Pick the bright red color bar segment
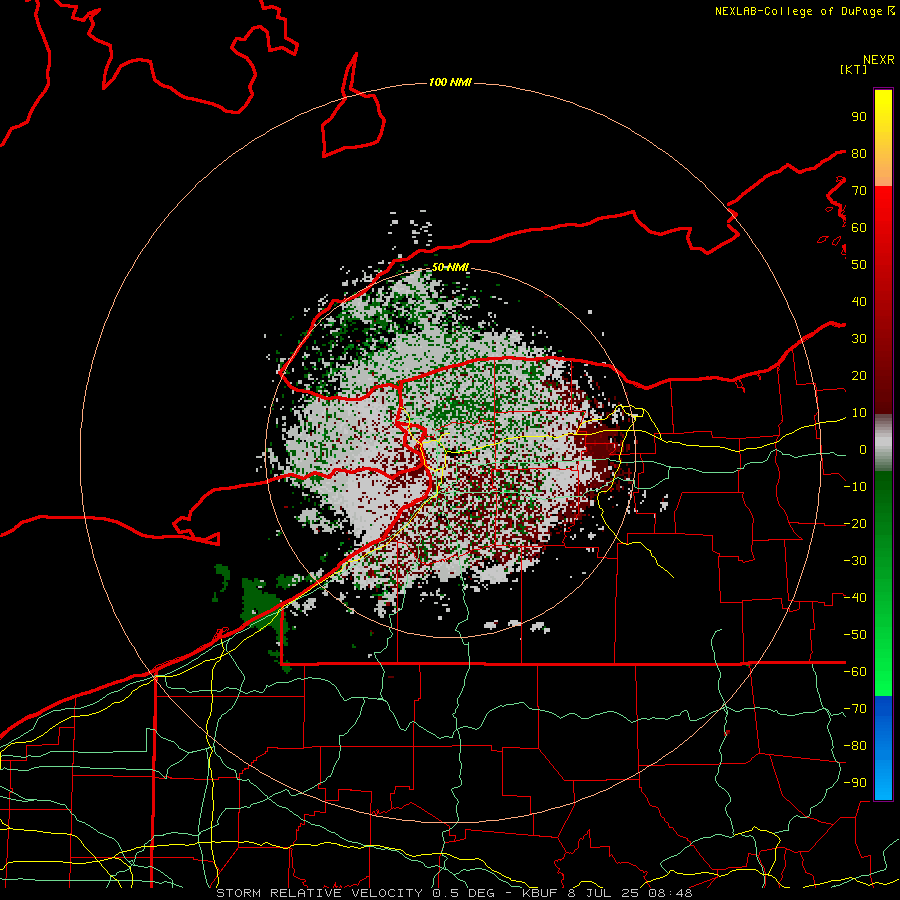 [x=883, y=210]
